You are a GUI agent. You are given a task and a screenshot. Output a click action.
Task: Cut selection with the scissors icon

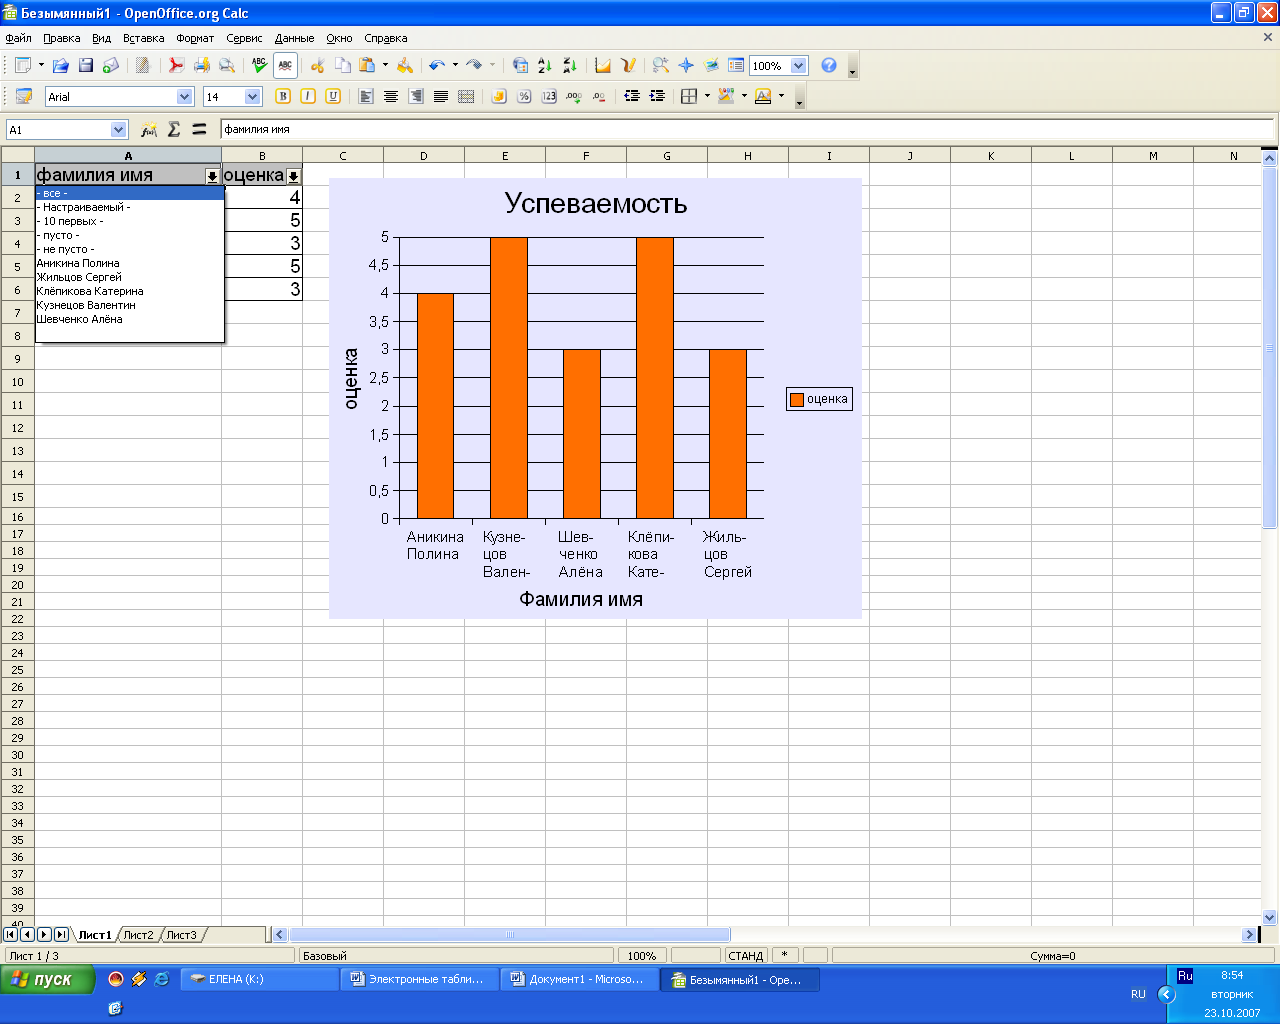pyautogui.click(x=318, y=66)
